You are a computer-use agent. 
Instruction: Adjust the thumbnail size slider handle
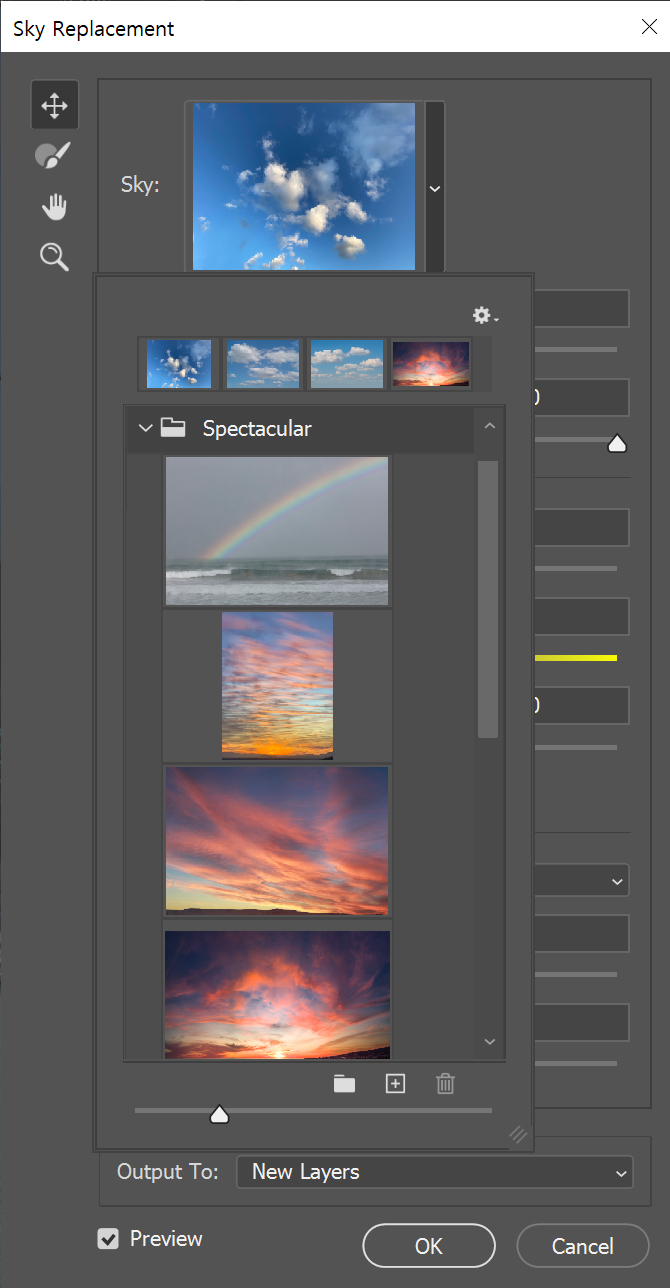(219, 1114)
